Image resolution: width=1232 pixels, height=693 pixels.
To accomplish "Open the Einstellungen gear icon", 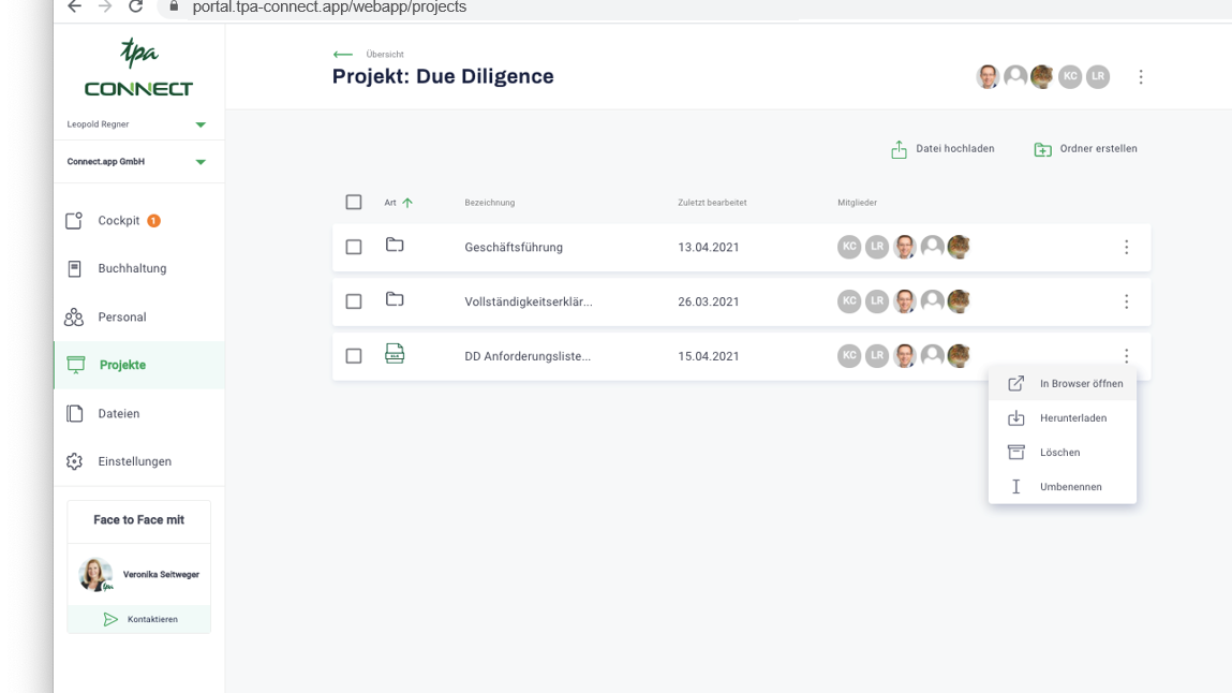I will pyautogui.click(x=74, y=462).
